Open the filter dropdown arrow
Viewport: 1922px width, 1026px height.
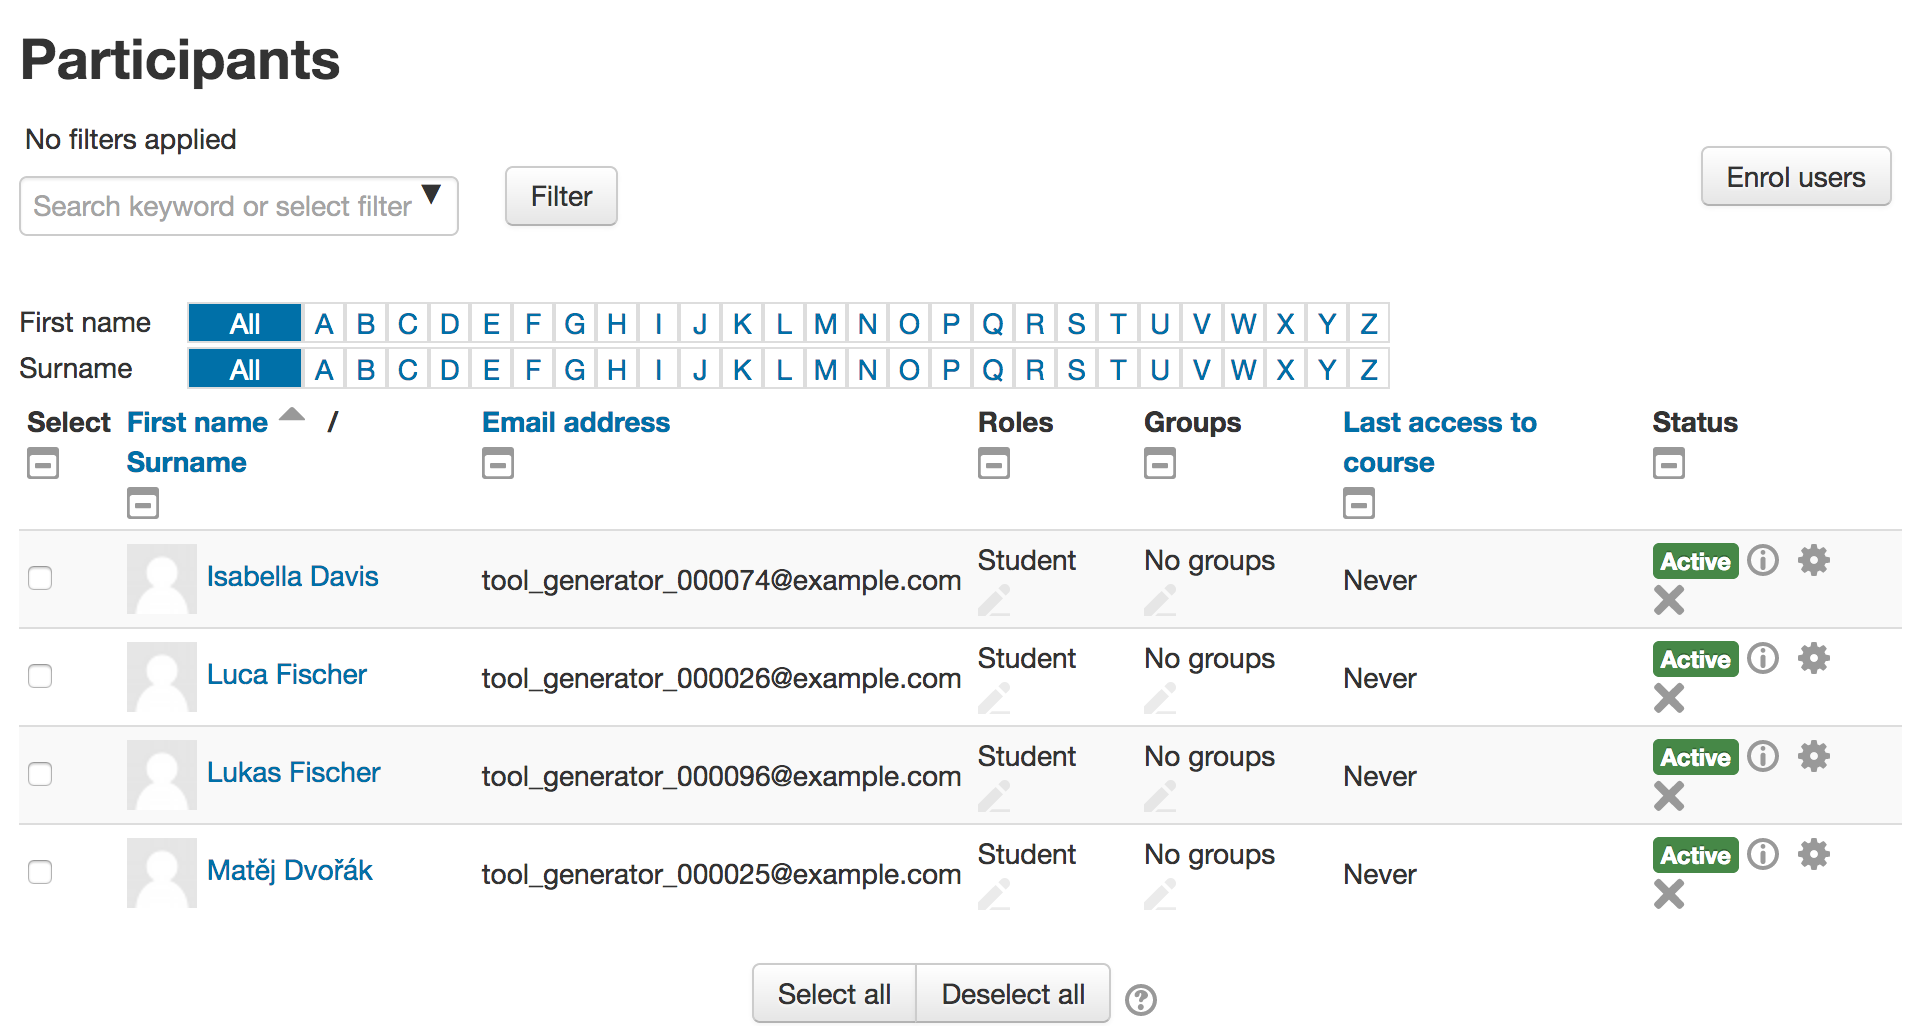[431, 194]
